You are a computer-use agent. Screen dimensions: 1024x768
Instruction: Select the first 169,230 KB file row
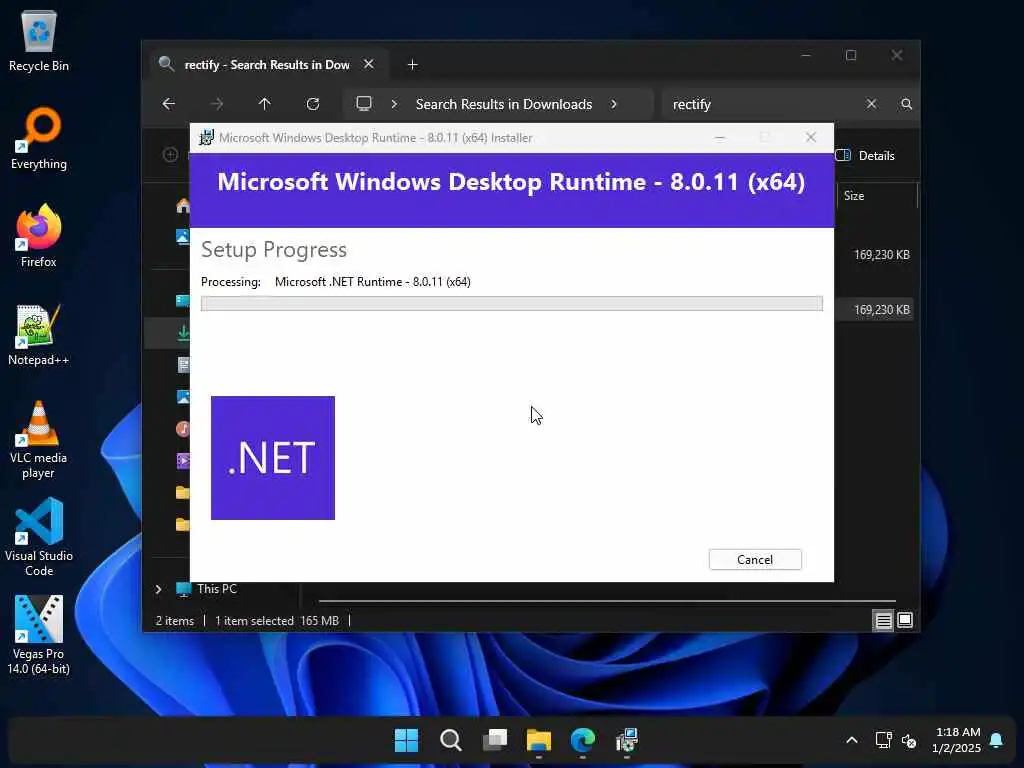point(882,255)
